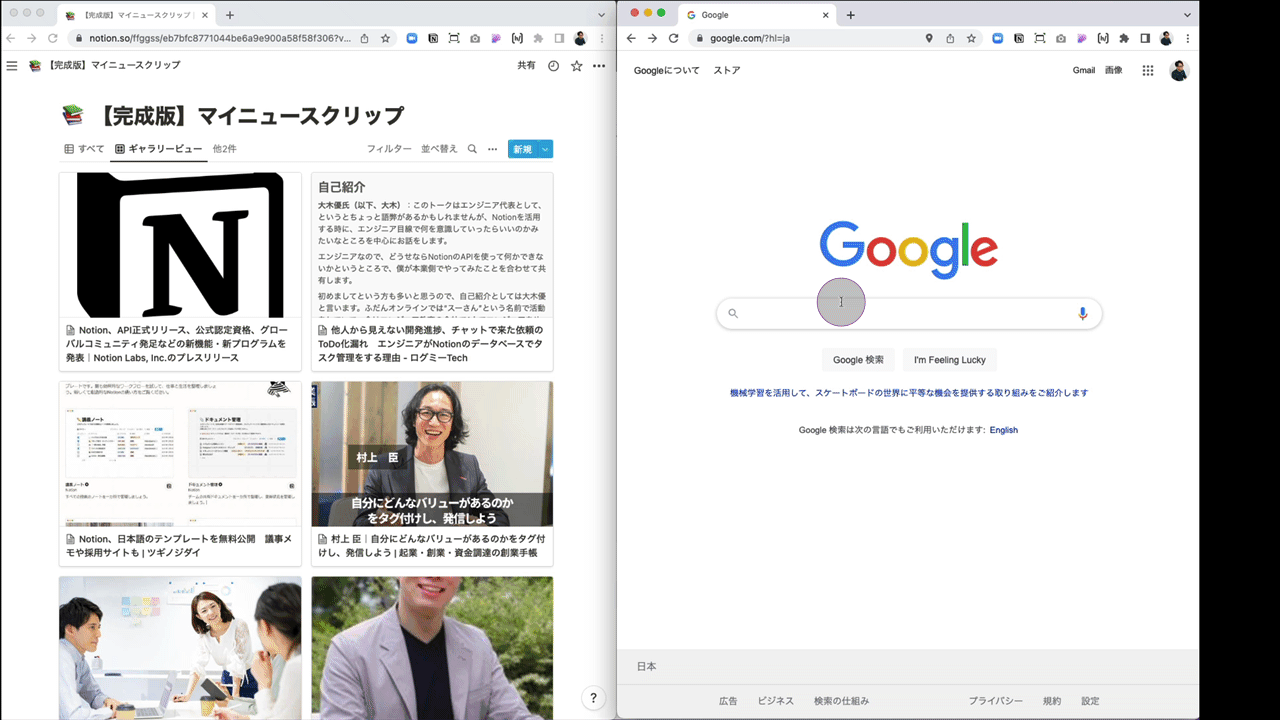Click 共有 share button in Notion
The height and width of the screenshot is (720, 1280).
tap(526, 66)
